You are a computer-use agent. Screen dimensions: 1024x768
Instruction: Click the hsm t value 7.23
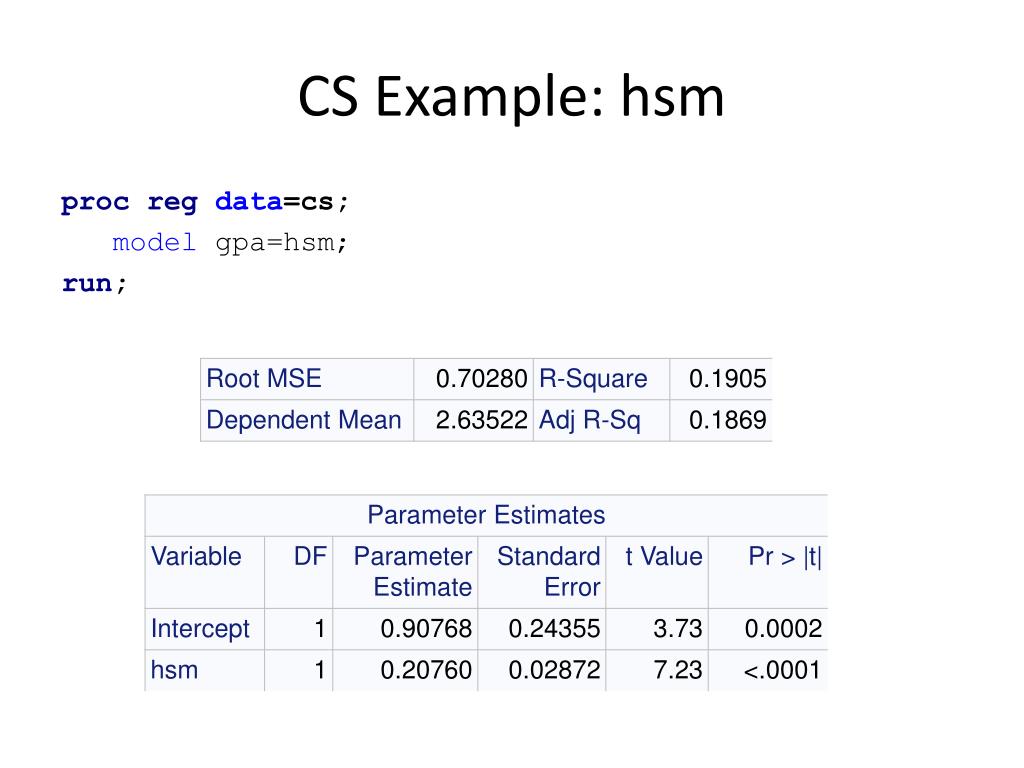[x=677, y=670]
